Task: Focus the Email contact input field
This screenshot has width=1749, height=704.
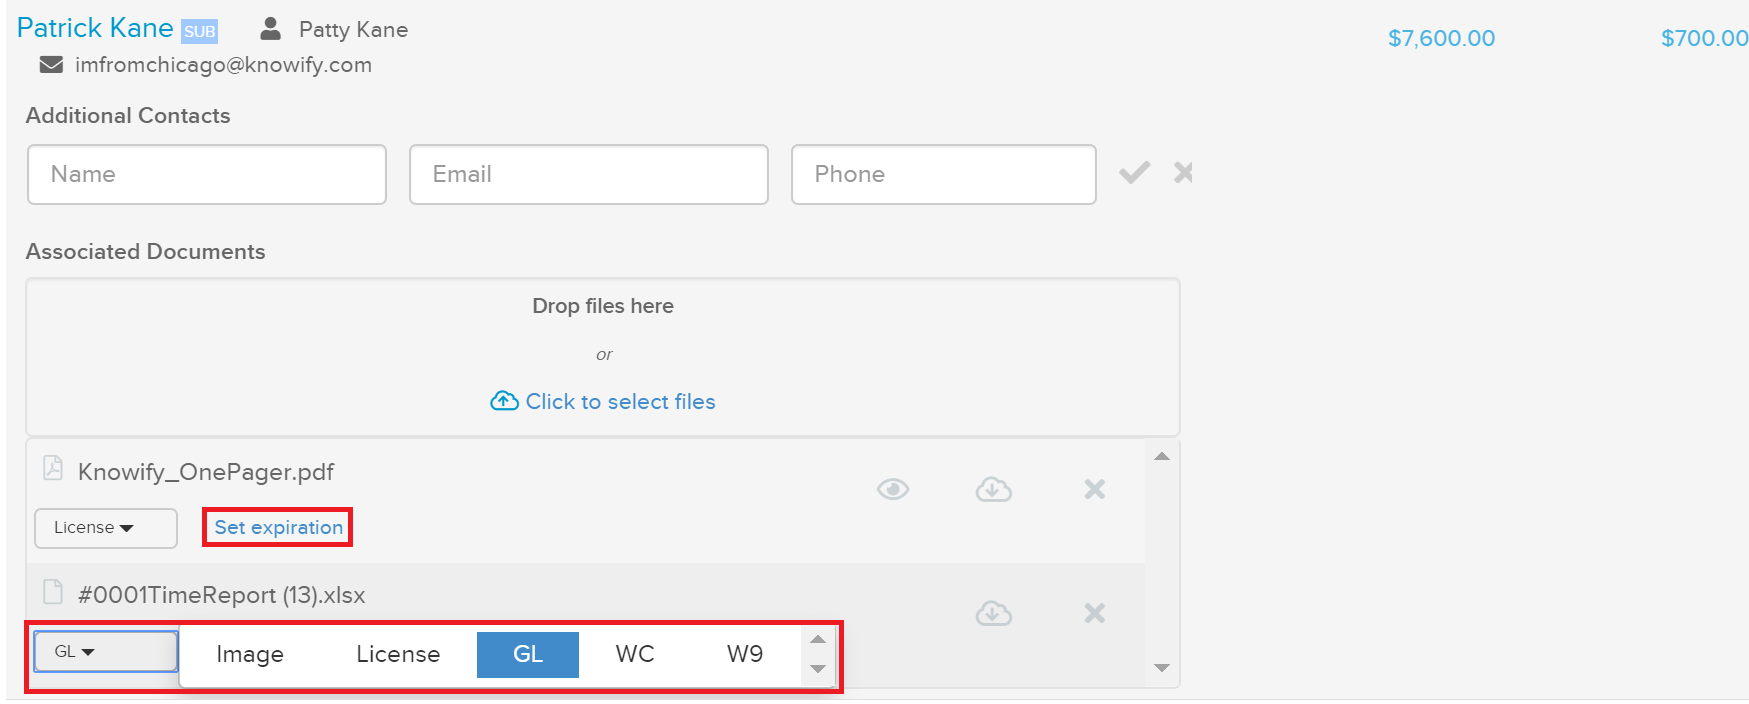Action: [589, 174]
